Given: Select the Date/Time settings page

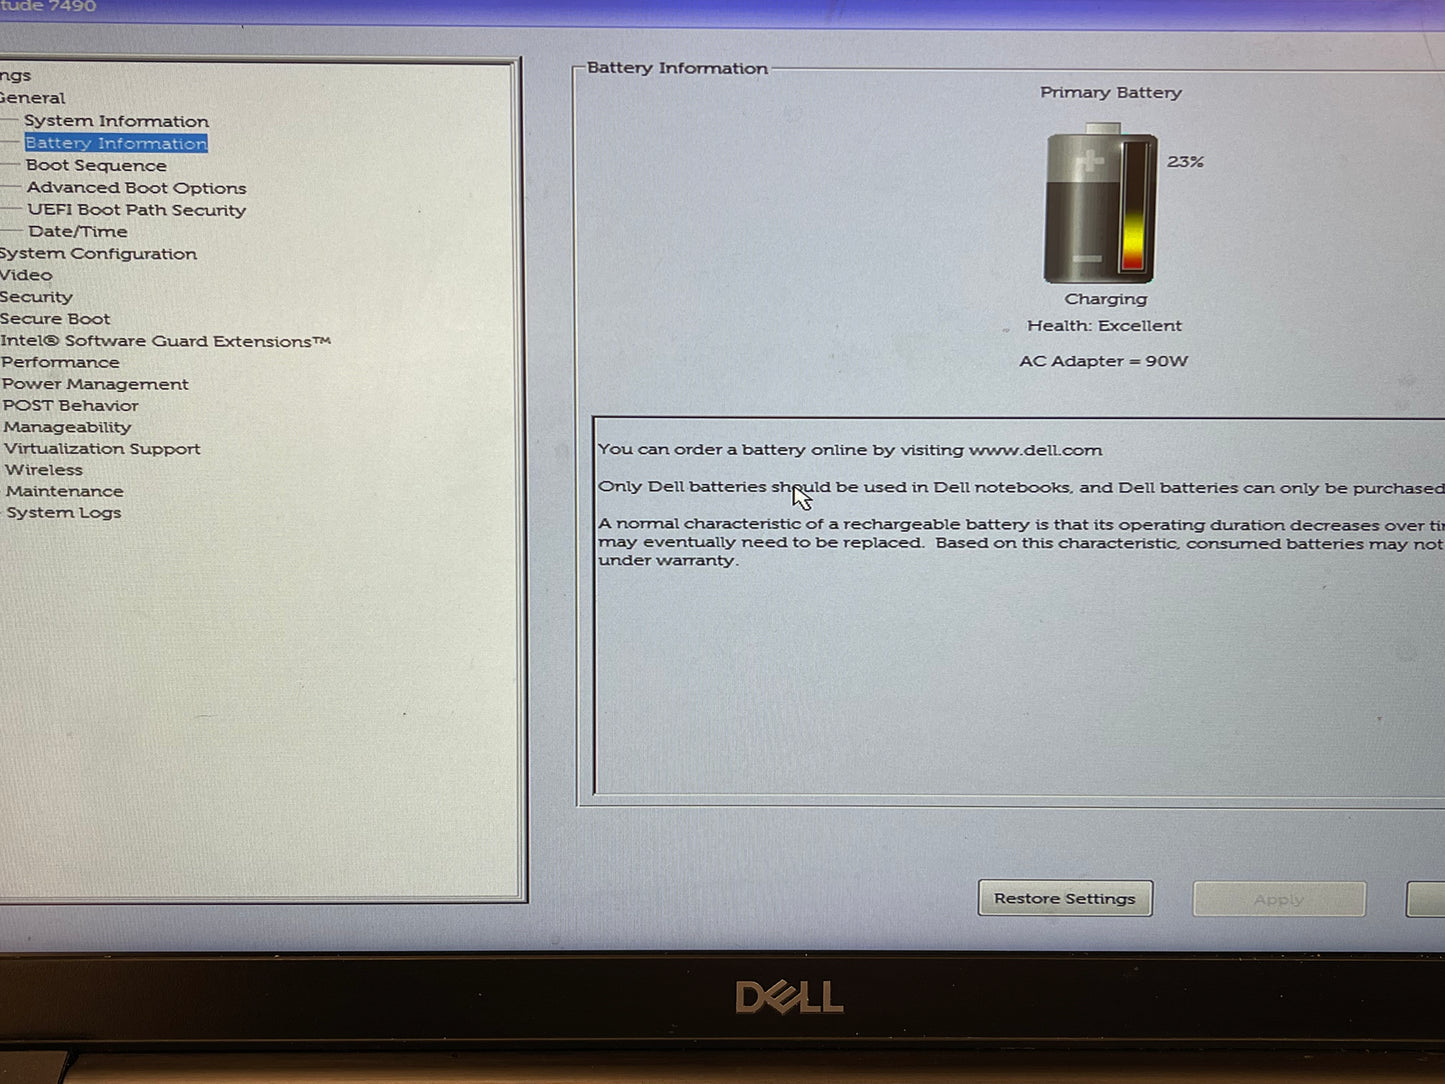Looking at the screenshot, I should tap(78, 231).
